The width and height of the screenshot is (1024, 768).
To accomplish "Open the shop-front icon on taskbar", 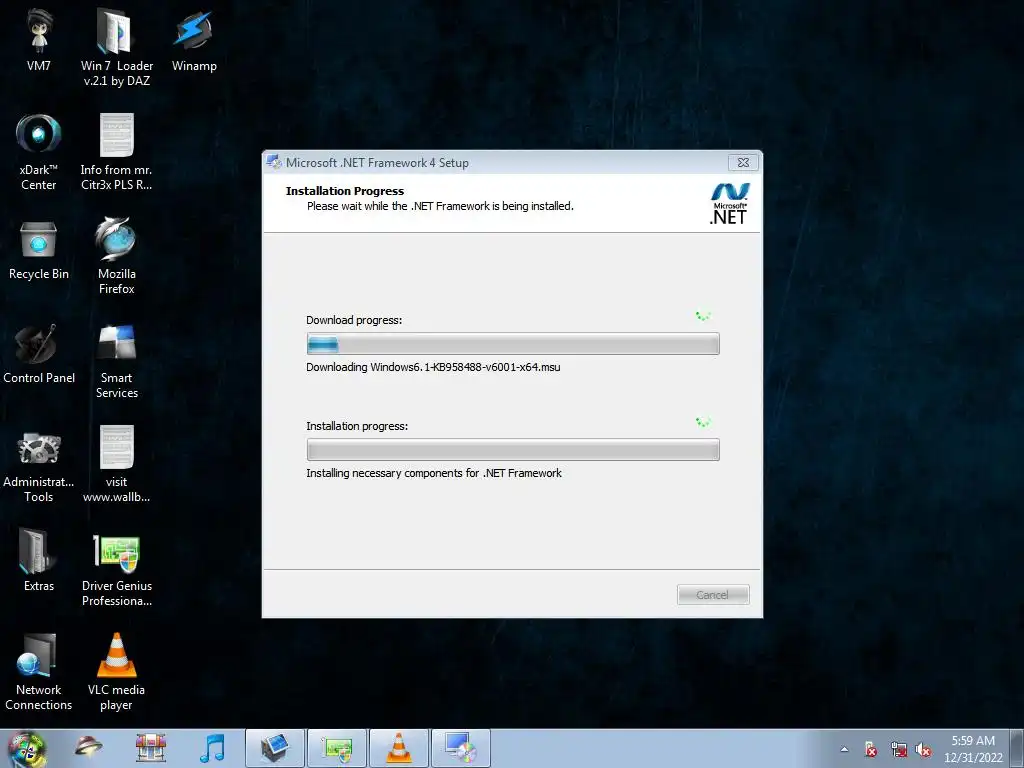I will 151,748.
